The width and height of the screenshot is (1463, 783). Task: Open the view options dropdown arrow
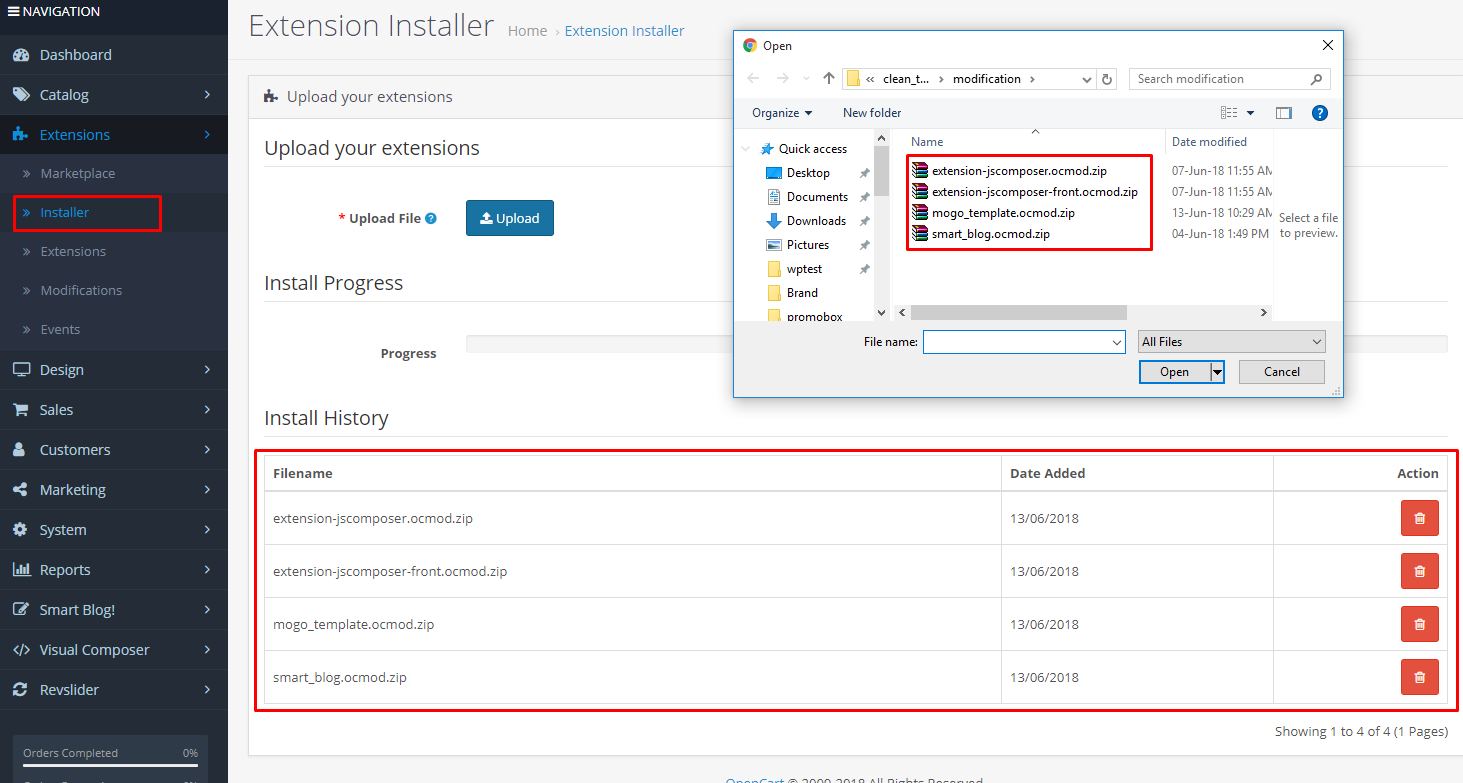tap(1250, 113)
